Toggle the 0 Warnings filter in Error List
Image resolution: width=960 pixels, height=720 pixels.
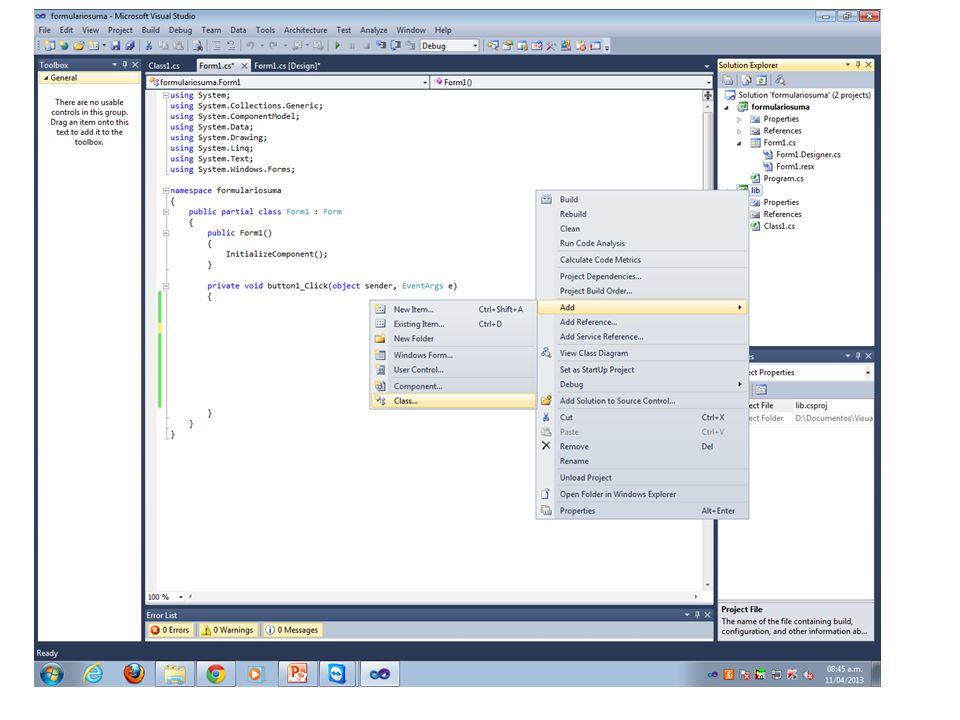(227, 630)
